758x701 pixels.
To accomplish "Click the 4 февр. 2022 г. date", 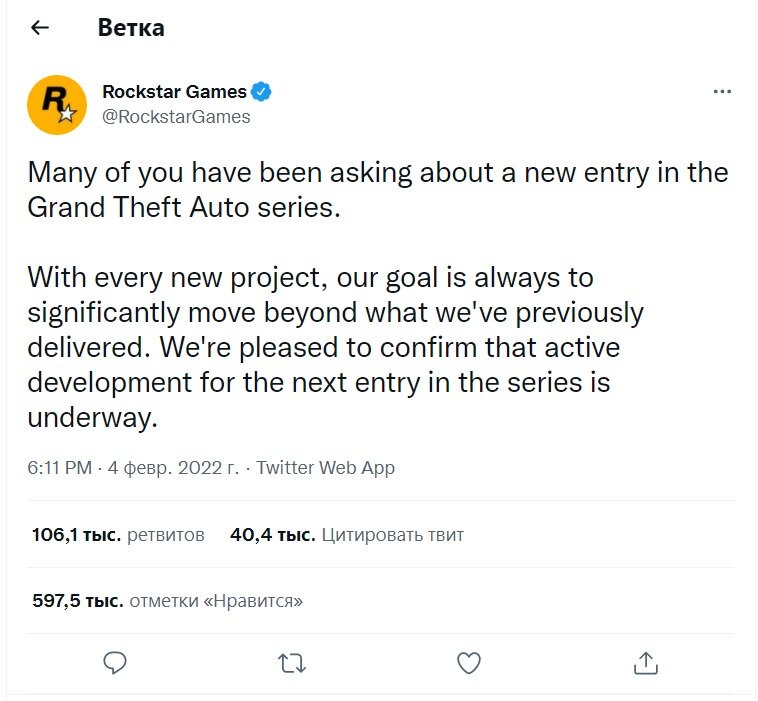I will [173, 468].
